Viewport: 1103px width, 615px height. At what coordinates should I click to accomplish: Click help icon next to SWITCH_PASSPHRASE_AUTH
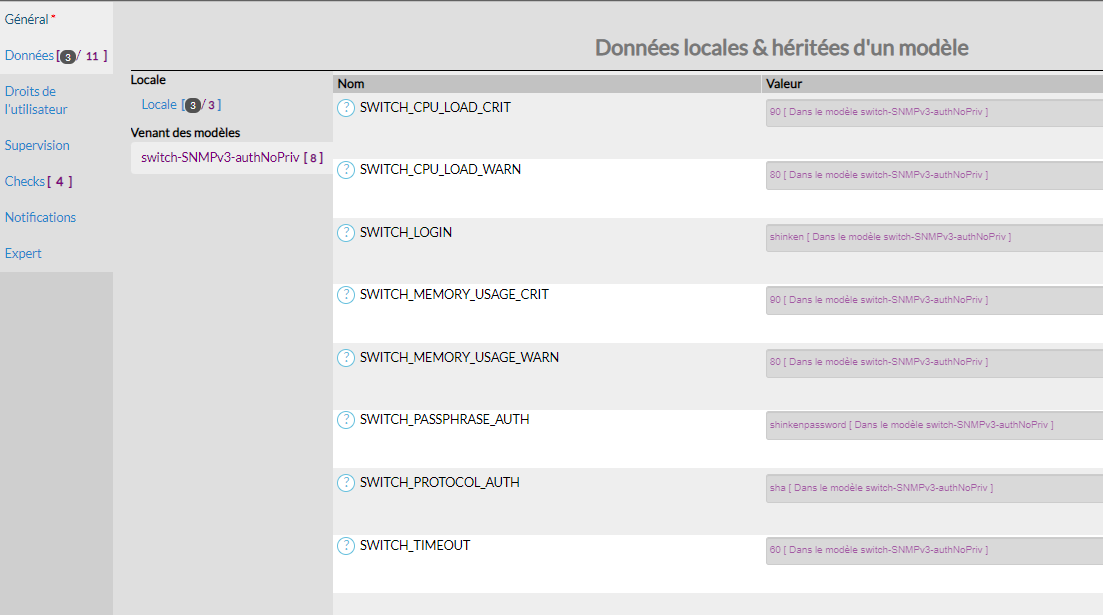tap(346, 420)
